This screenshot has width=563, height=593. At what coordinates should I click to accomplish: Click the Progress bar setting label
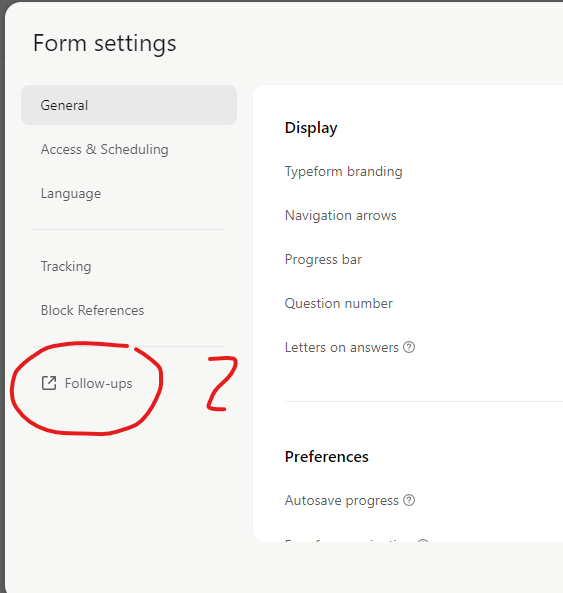click(x=323, y=259)
